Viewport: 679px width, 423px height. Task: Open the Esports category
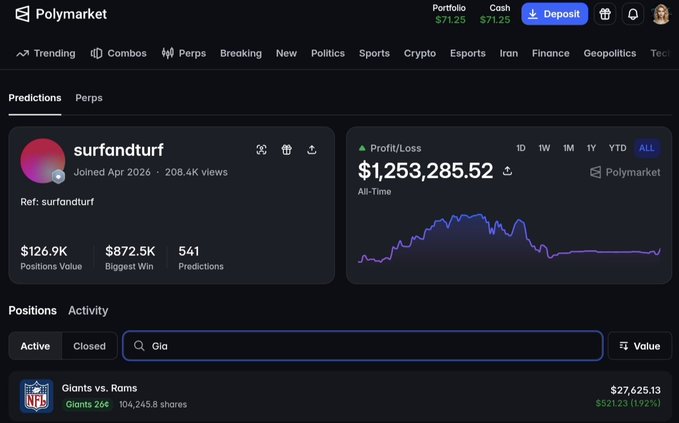468,53
